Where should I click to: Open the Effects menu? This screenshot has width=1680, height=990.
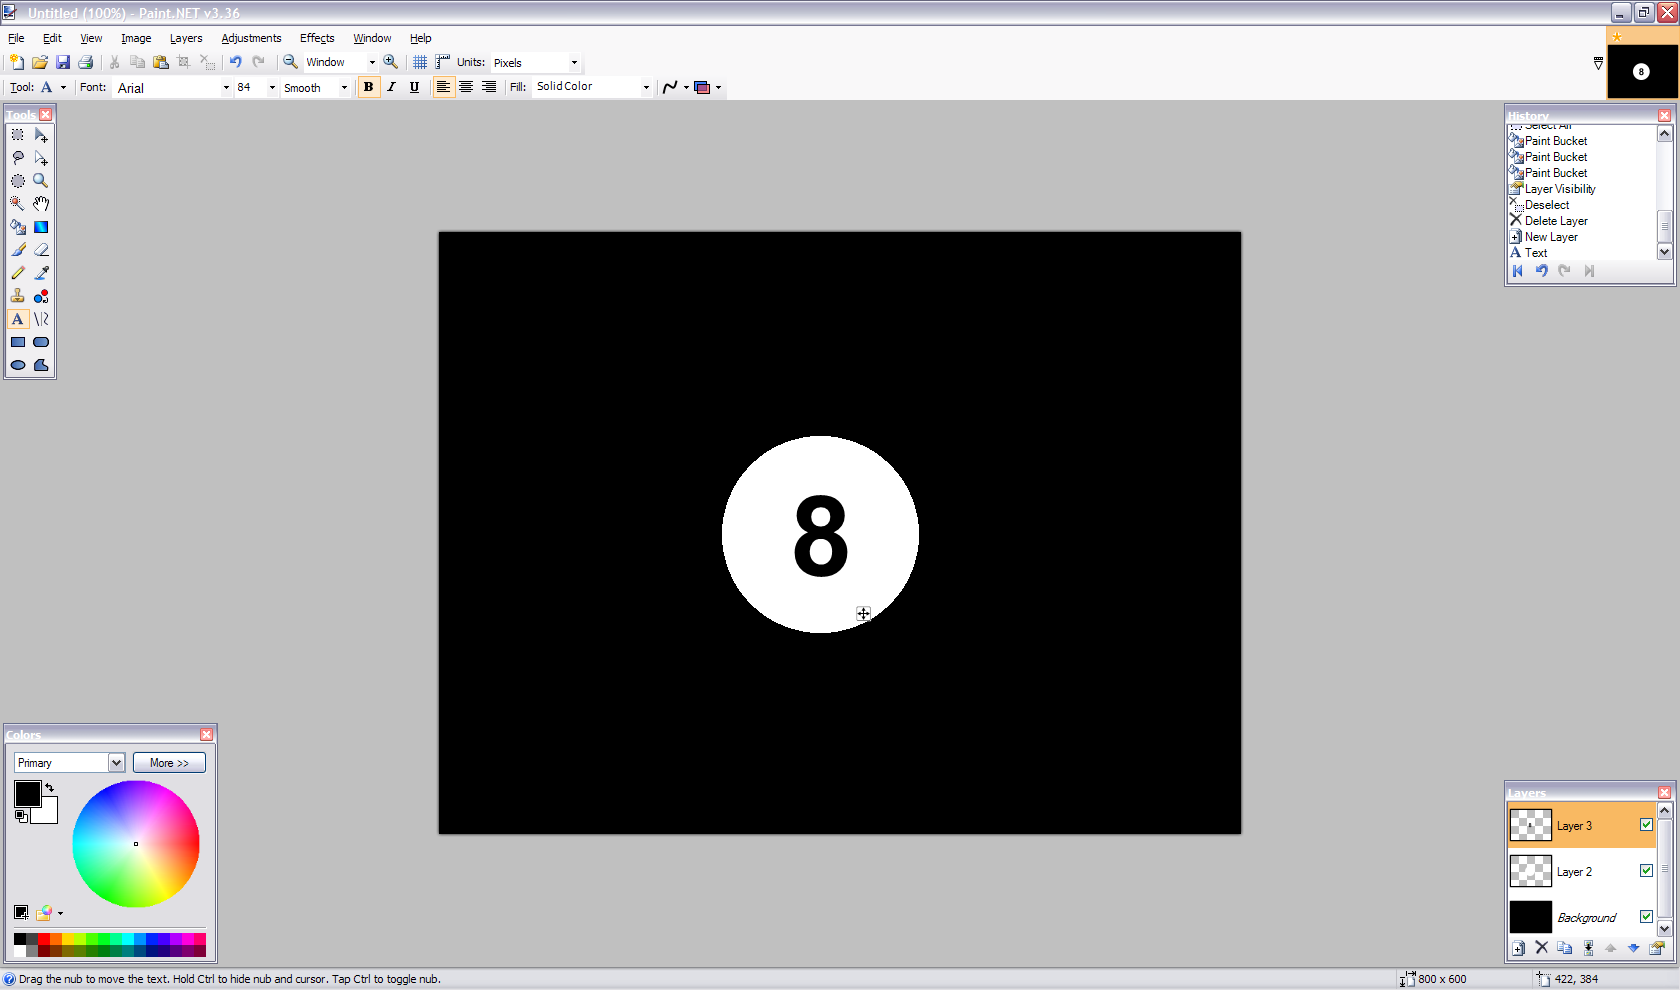tap(316, 38)
